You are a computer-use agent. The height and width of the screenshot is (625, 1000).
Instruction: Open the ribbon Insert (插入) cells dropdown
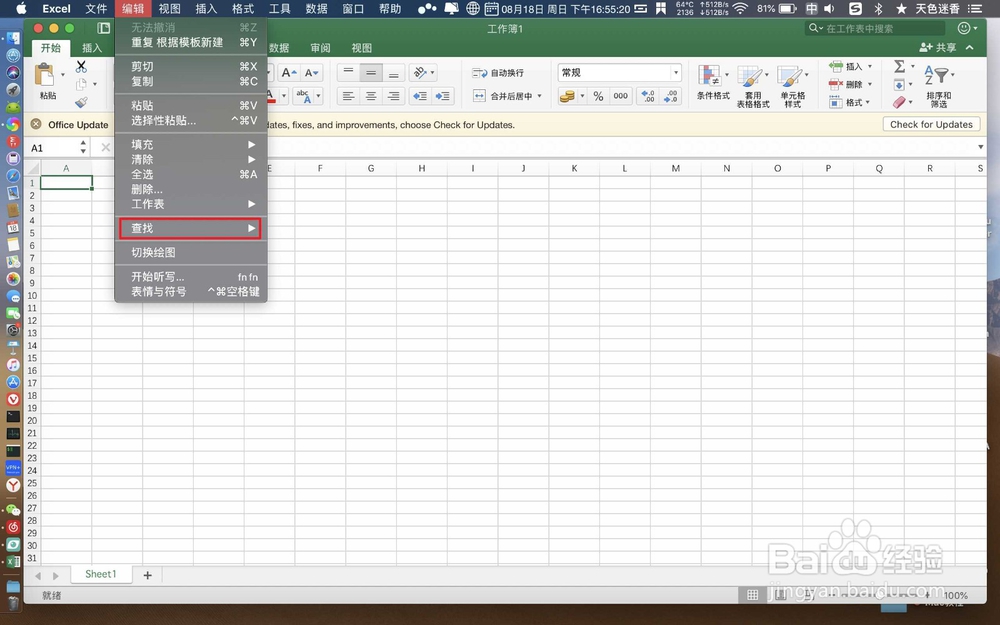pos(870,66)
